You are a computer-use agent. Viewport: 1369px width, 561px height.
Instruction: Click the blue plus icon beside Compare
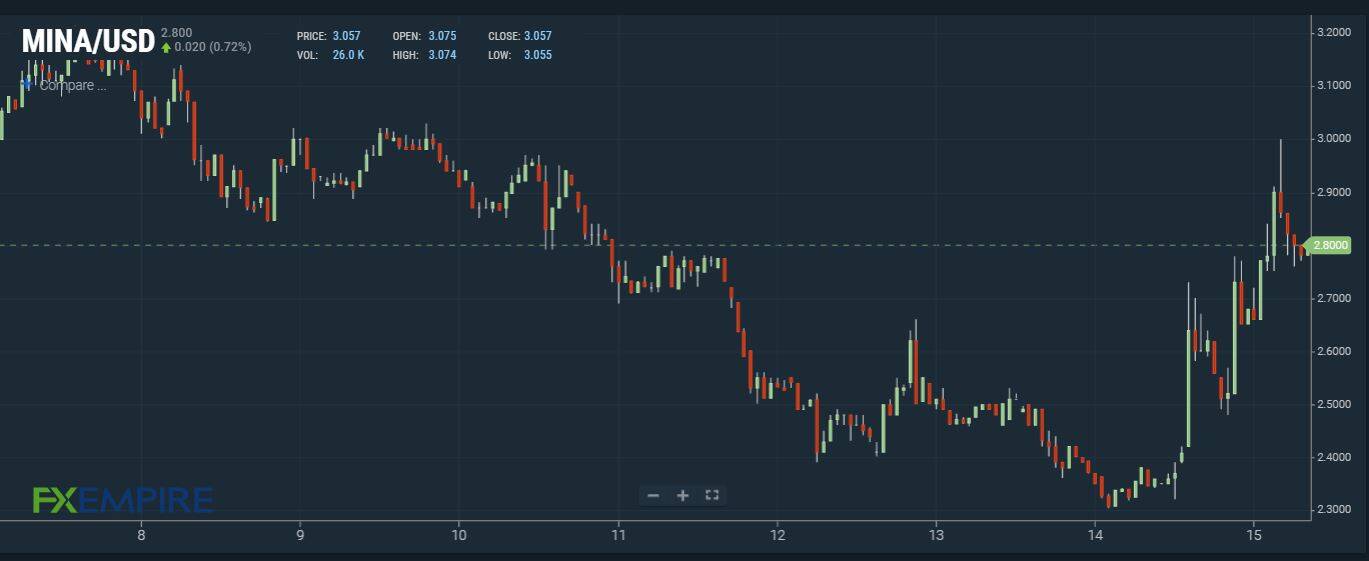pos(27,85)
